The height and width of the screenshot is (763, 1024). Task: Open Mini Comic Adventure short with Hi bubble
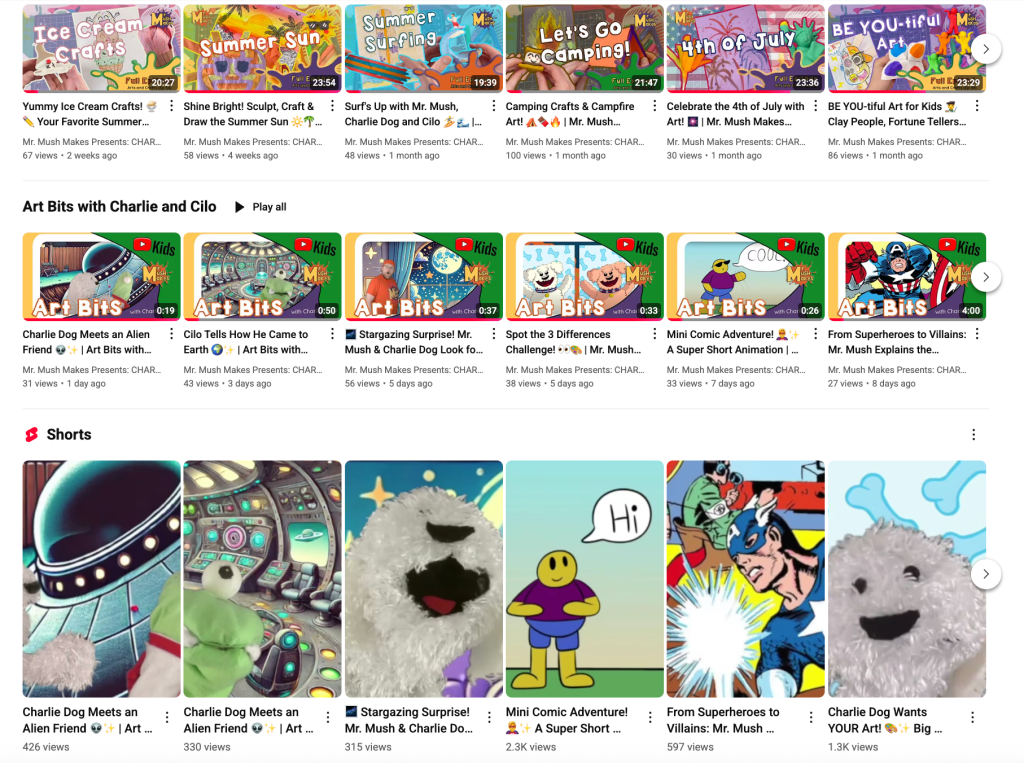point(584,579)
